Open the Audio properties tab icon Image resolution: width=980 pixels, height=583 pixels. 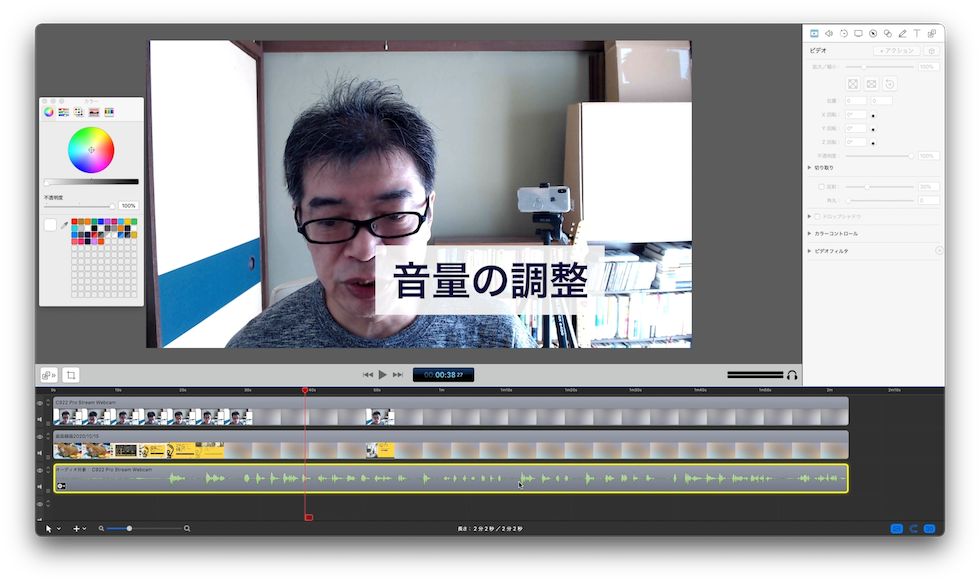[x=828, y=34]
